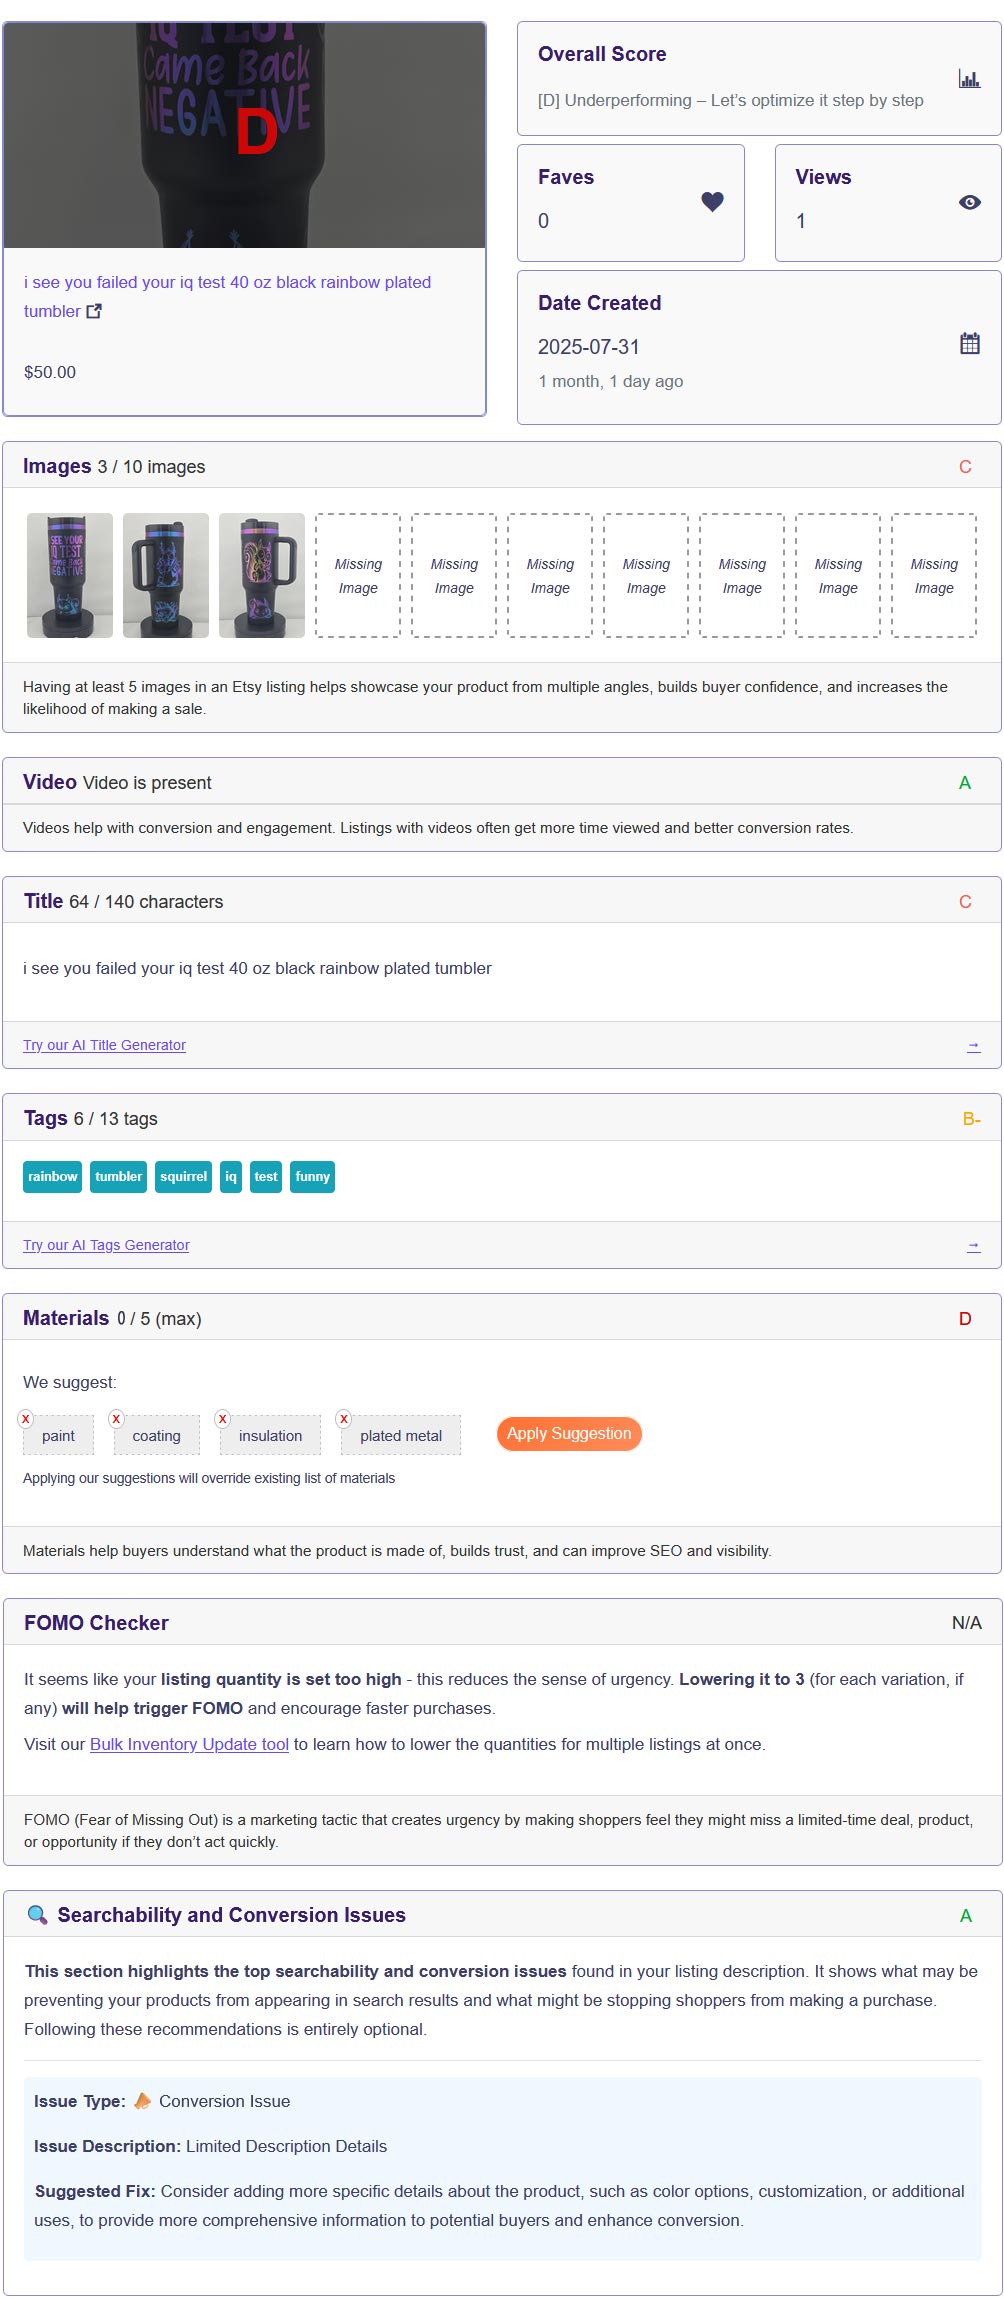
Task: Click the magnifier icon beside Searchability heading
Action: pyautogui.click(x=37, y=1914)
